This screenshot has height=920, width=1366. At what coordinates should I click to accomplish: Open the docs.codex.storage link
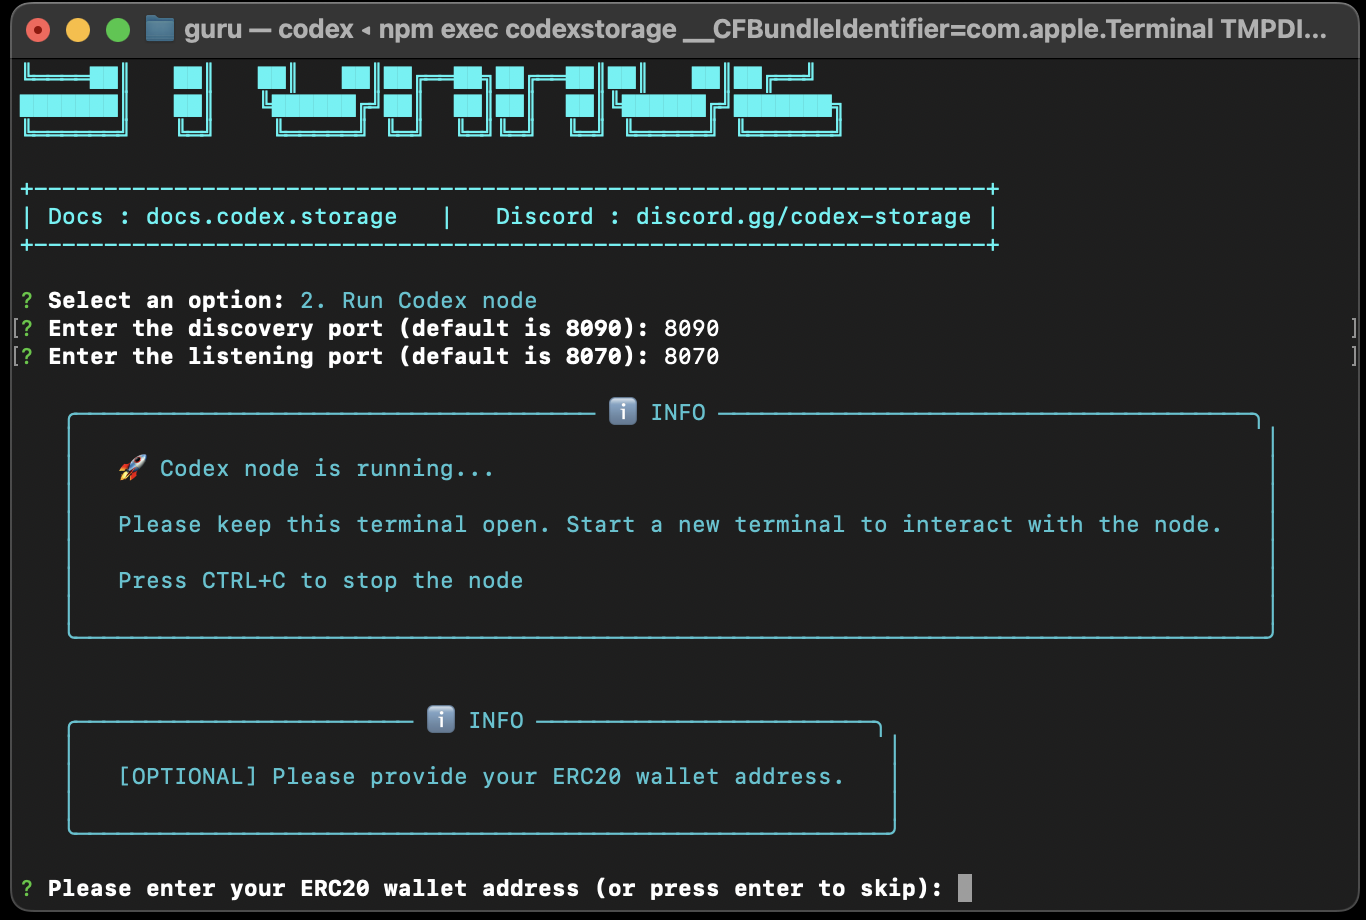tap(270, 215)
